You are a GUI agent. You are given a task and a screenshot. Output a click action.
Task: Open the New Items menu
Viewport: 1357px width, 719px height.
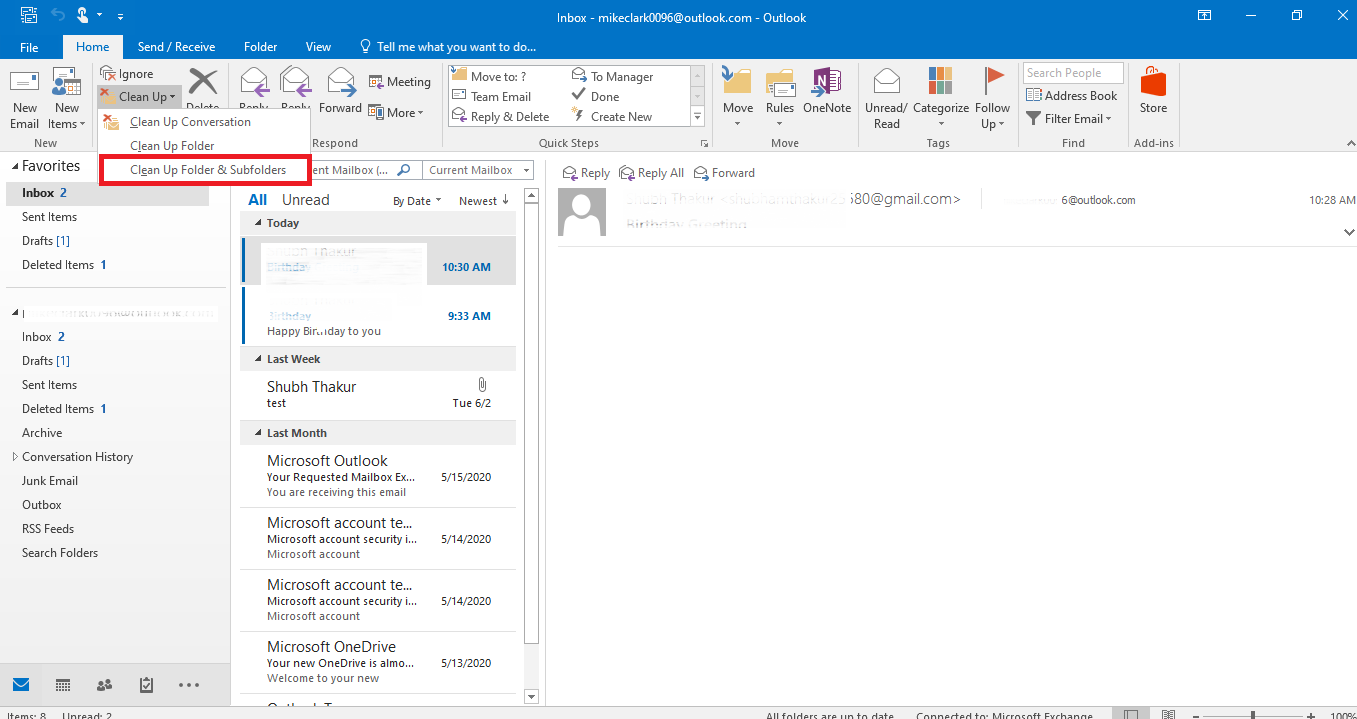(x=66, y=99)
